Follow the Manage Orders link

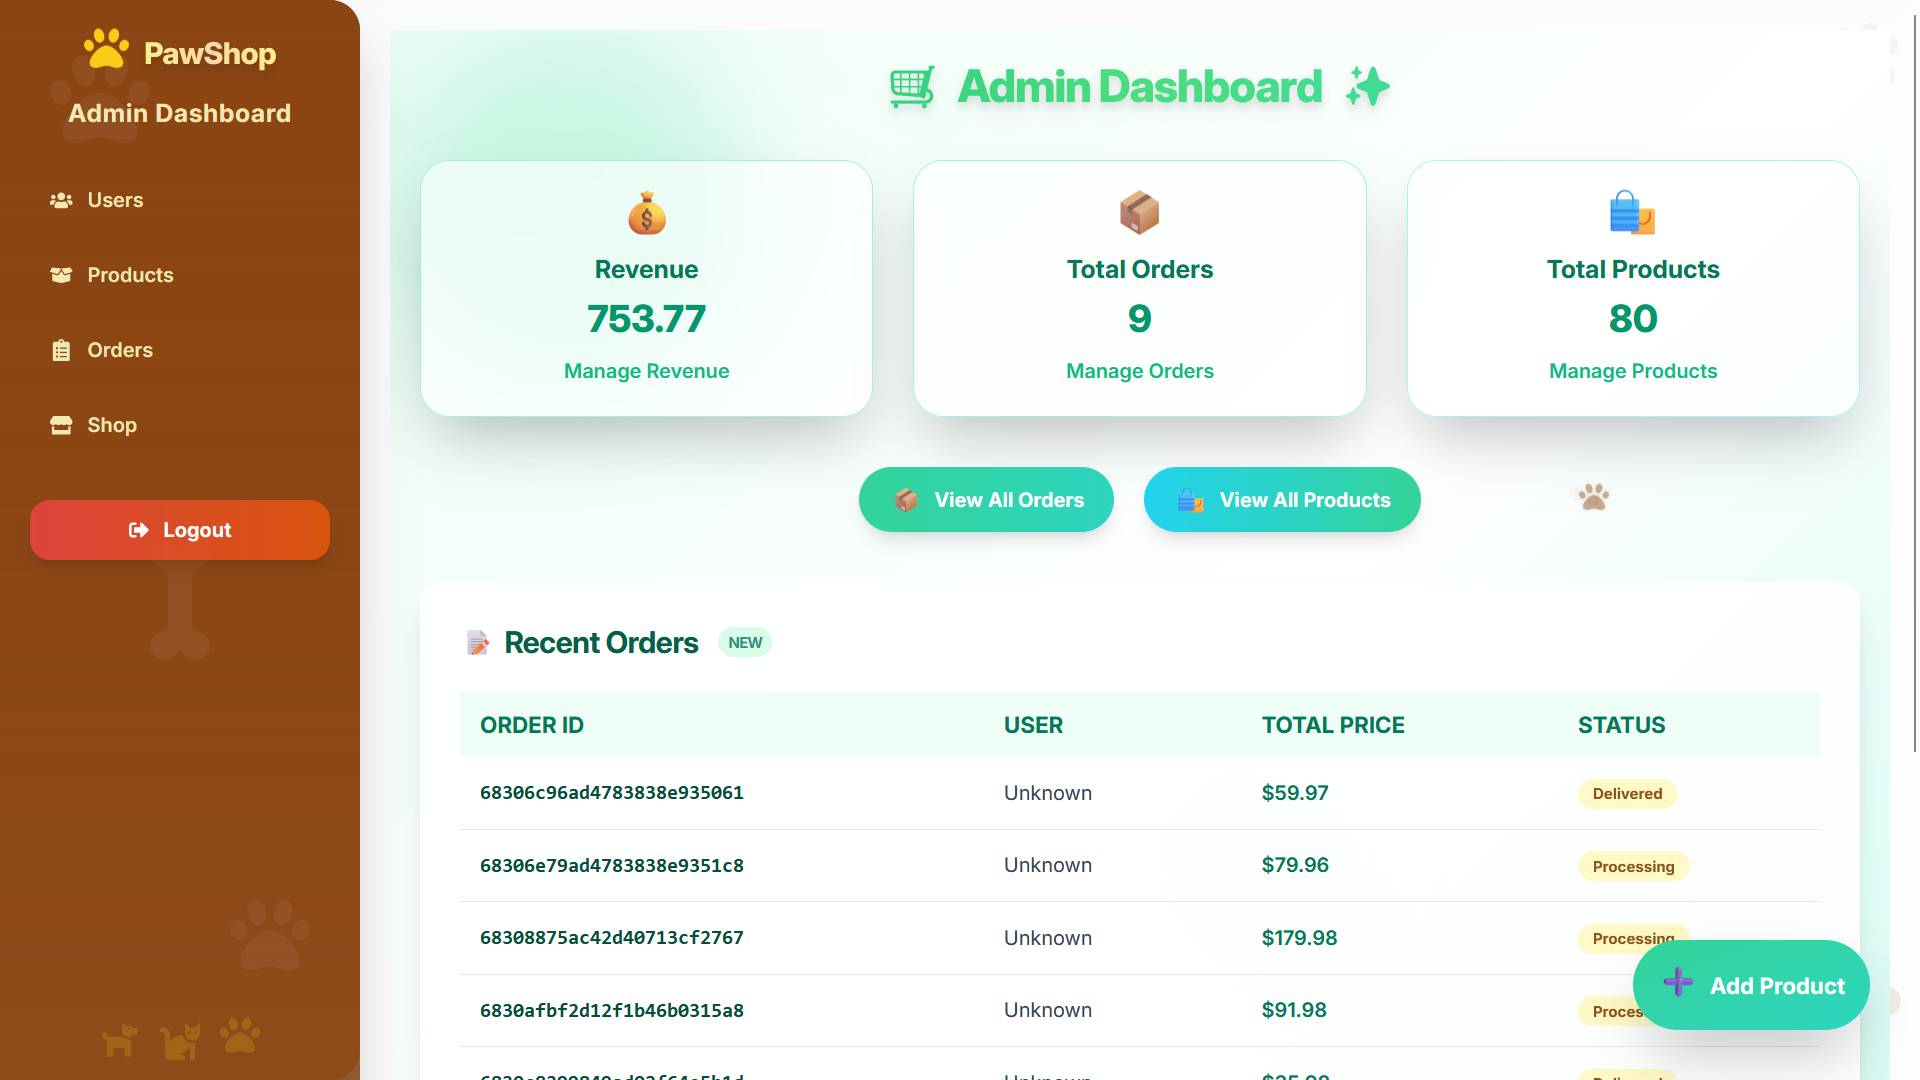click(x=1139, y=371)
